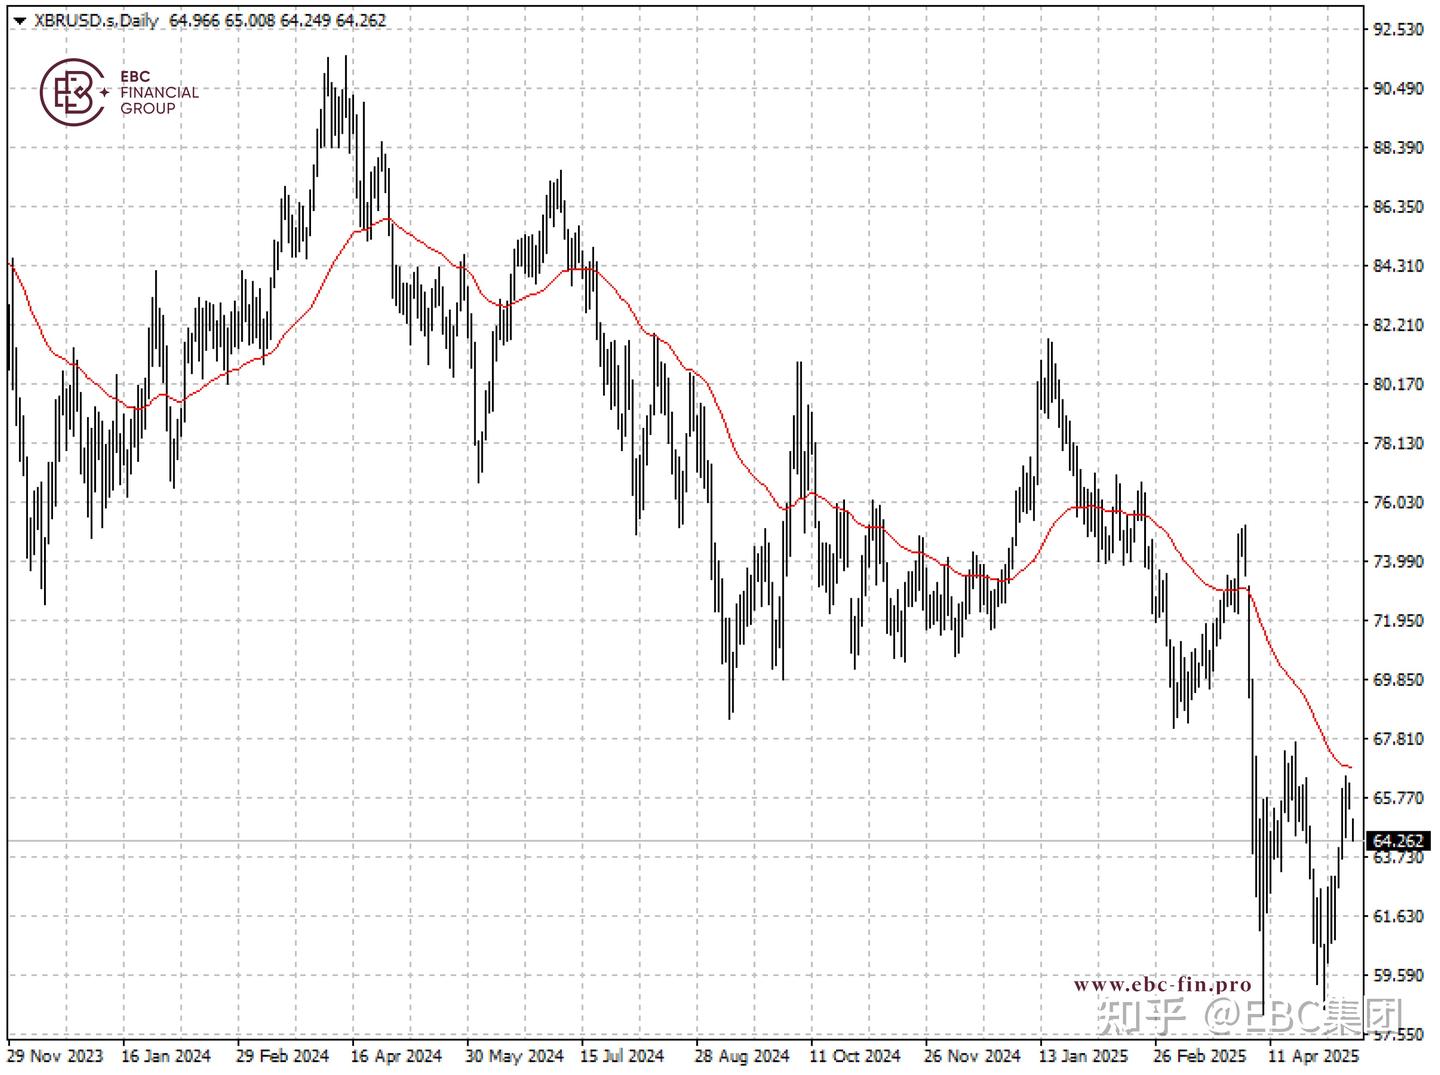Viewport: 1440px width, 1075px height.
Task: Select the 13 Jan 2025 date marker
Action: (1082, 1056)
